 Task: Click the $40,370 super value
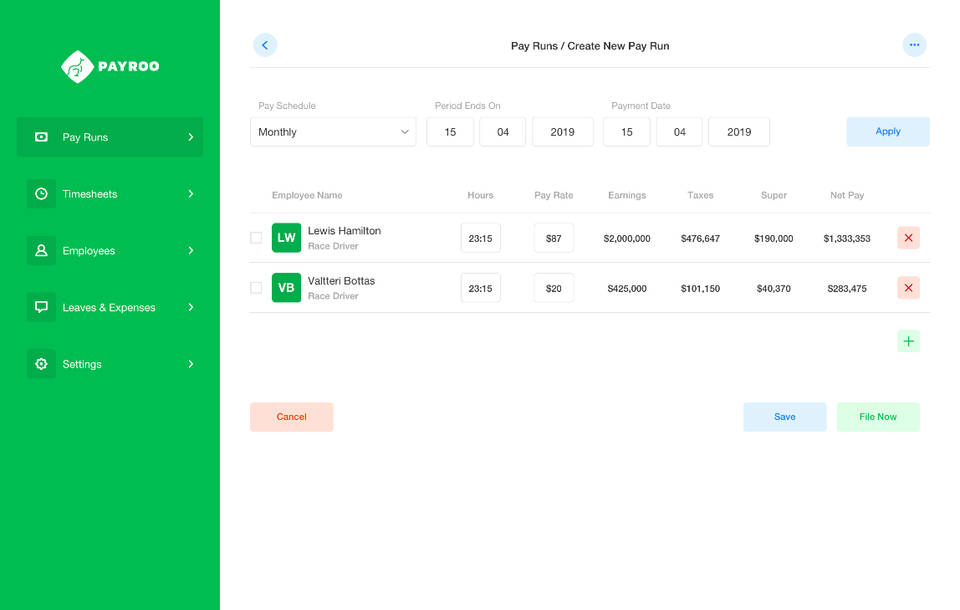click(x=774, y=288)
